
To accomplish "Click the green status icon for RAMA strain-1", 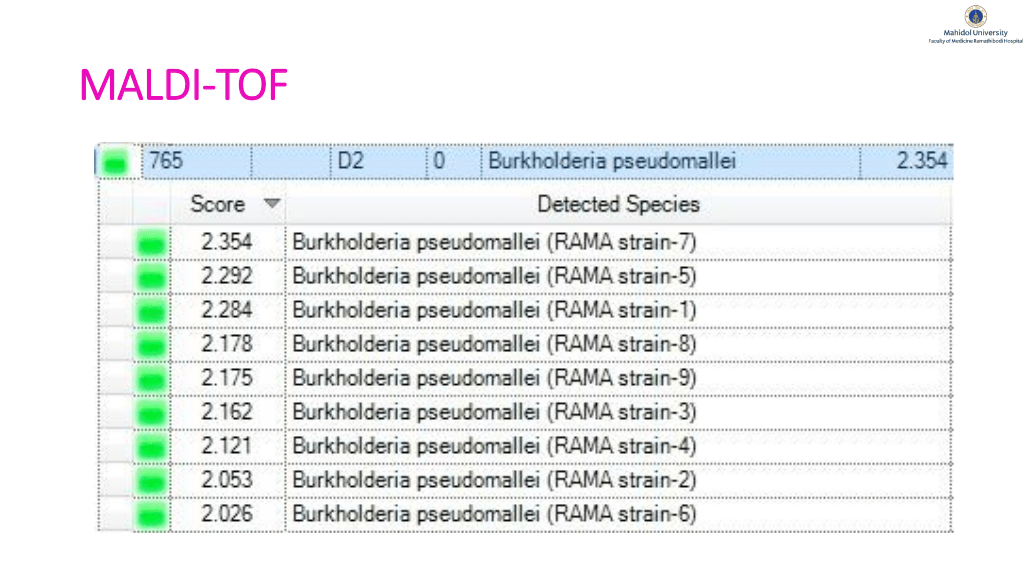I will 151,310.
